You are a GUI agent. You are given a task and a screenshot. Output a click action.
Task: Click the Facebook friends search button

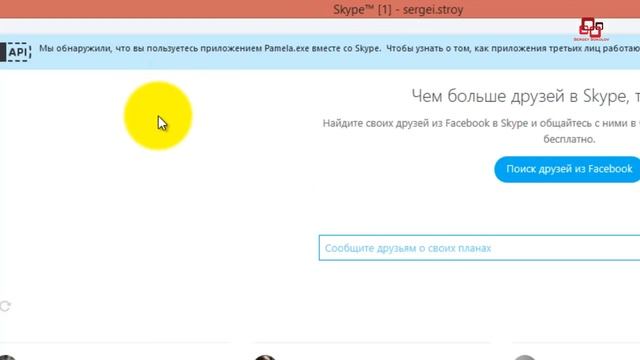coord(567,169)
